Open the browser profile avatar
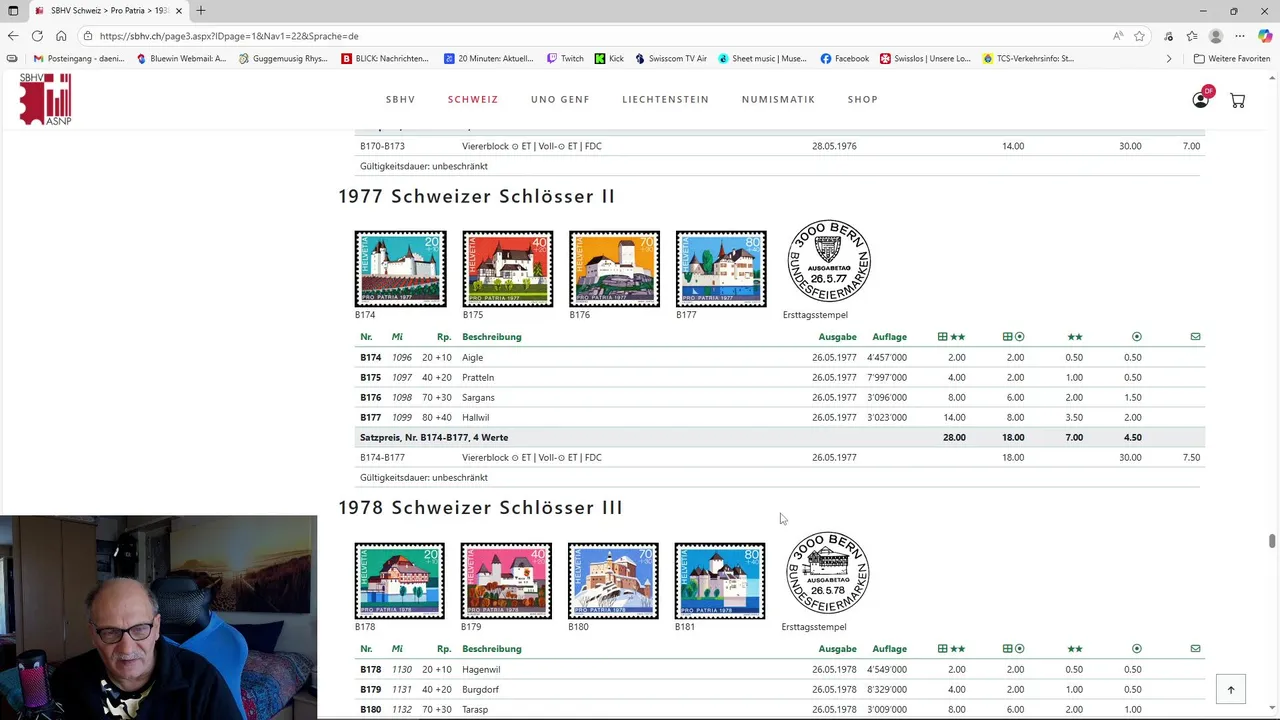The width and height of the screenshot is (1280, 720). tap(1216, 36)
